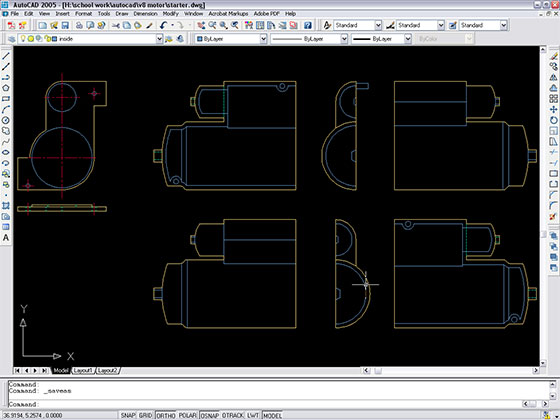This screenshot has width=560, height=420.
Task: Switch to the Layout1 tab
Action: (83, 370)
